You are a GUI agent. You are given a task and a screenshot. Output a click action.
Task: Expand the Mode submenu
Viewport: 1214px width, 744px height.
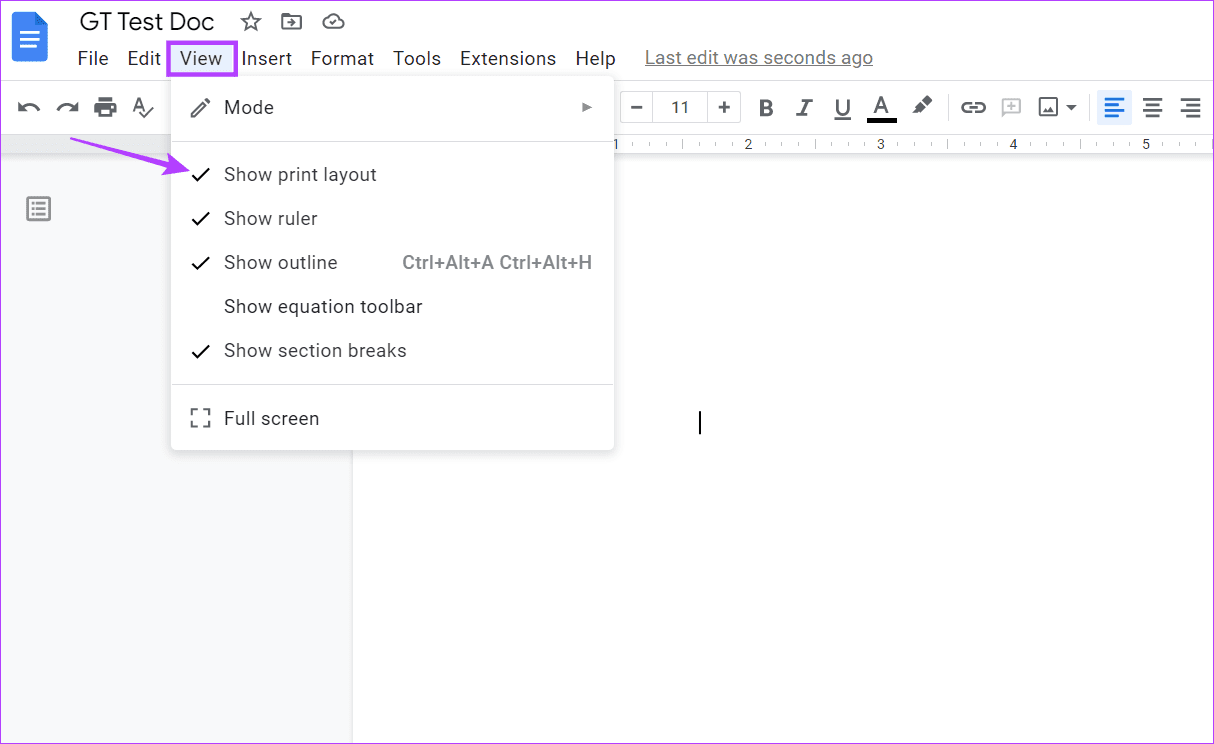(x=392, y=107)
